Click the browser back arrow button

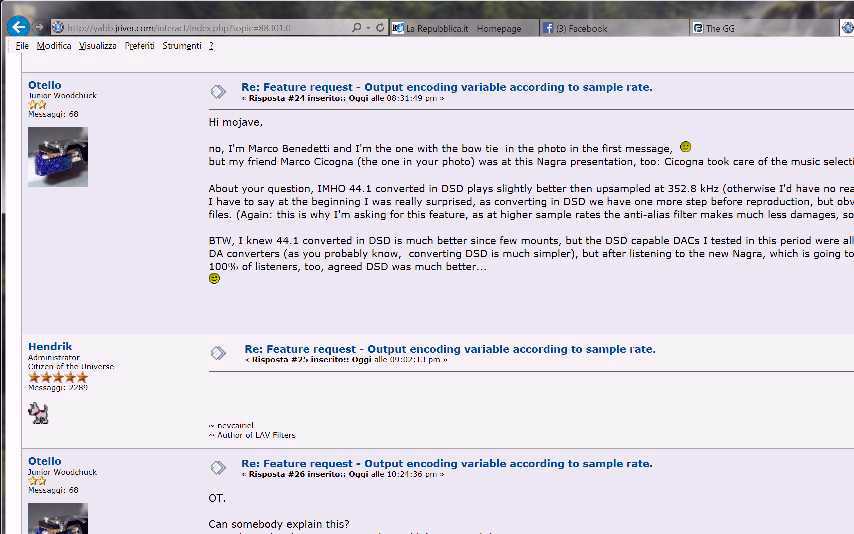click(19, 26)
